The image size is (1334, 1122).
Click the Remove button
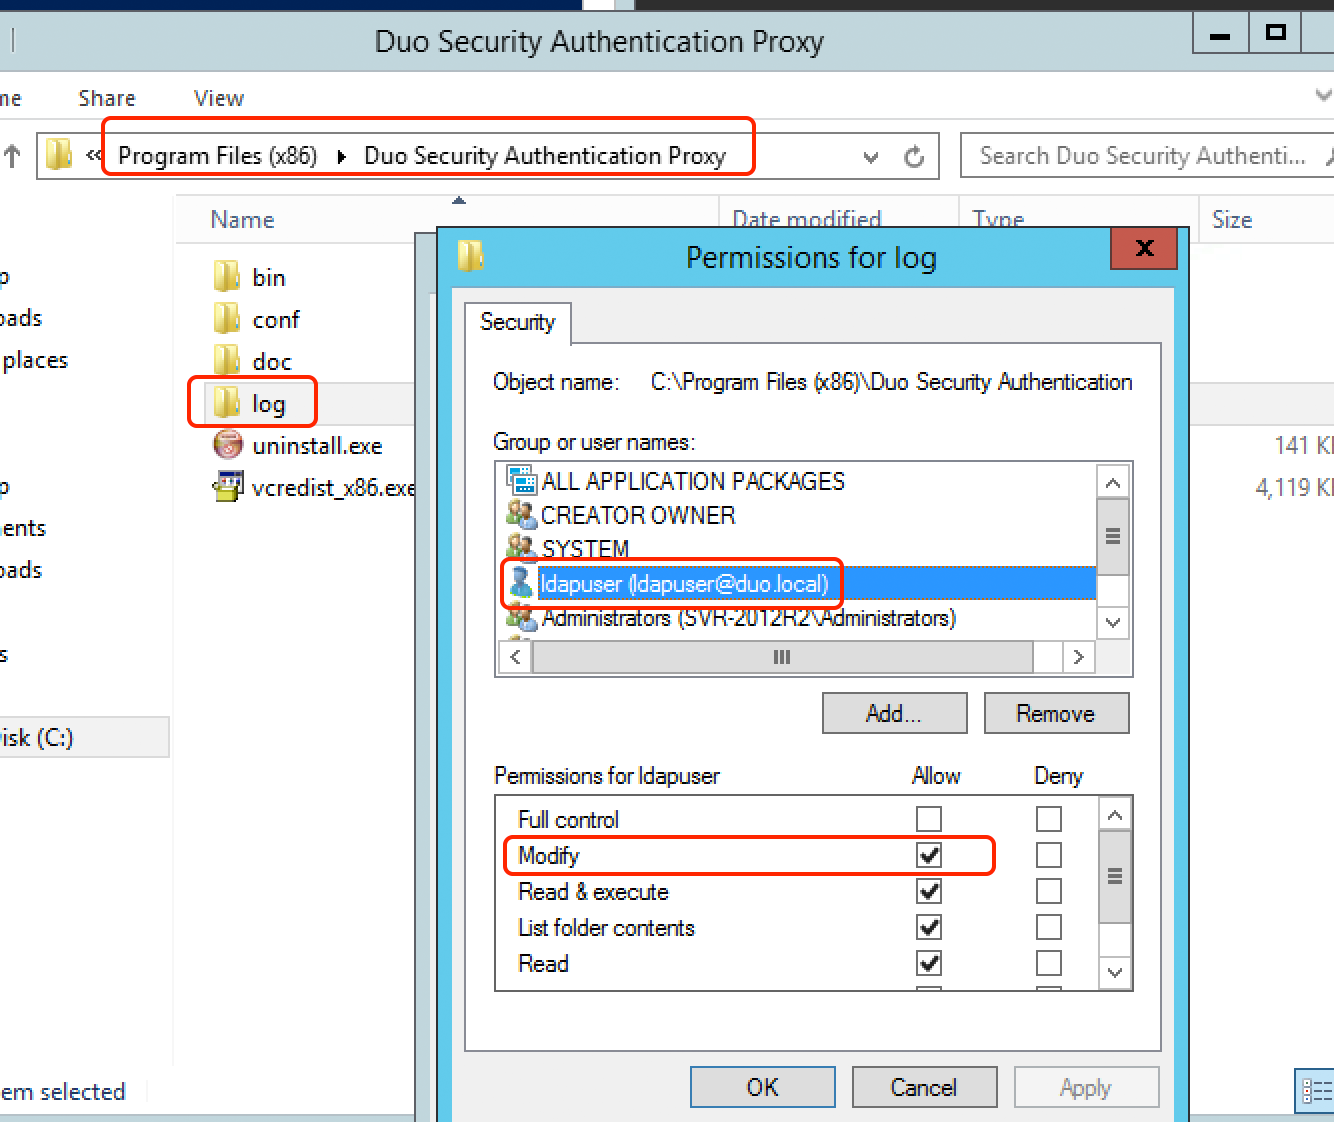click(1056, 713)
